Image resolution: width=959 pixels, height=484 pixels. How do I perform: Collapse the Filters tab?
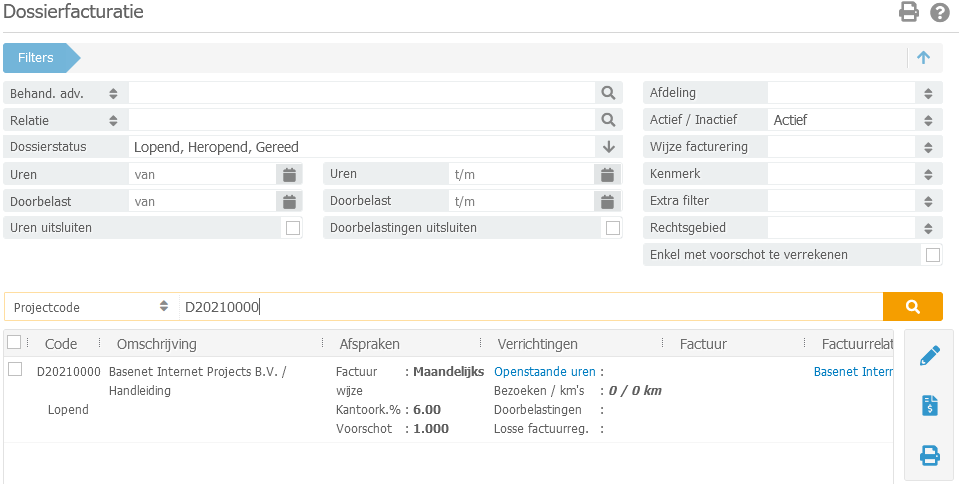(923, 58)
